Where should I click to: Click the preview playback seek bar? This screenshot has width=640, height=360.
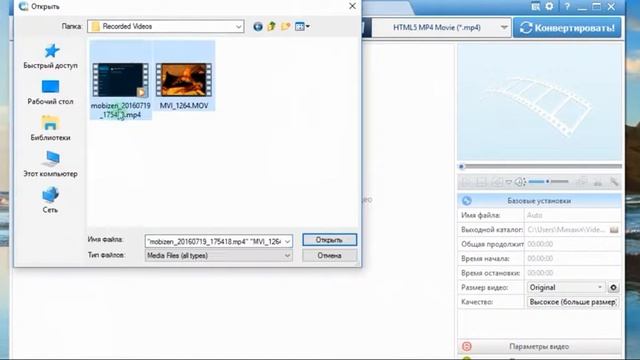point(540,166)
